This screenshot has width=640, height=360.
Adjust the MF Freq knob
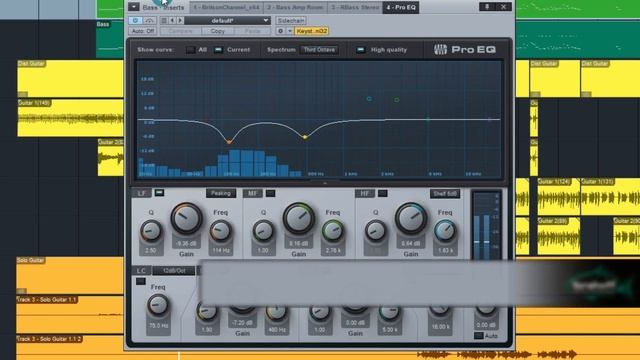point(333,231)
